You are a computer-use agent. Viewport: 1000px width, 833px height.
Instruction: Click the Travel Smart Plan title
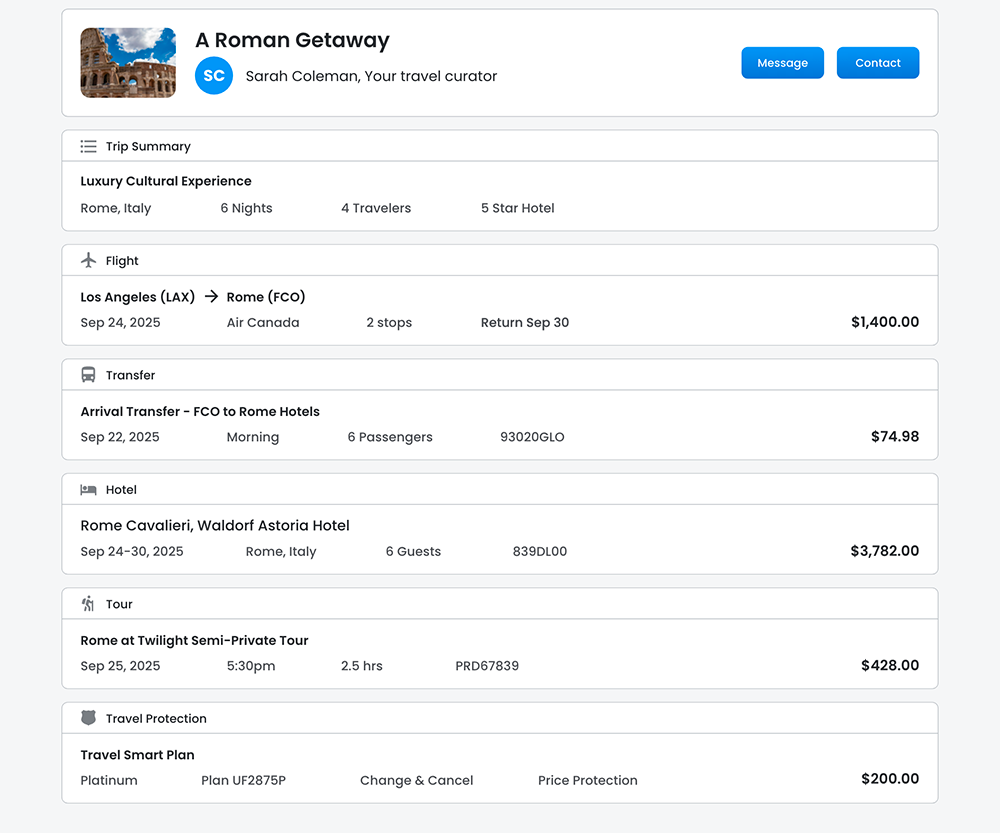click(x=137, y=755)
